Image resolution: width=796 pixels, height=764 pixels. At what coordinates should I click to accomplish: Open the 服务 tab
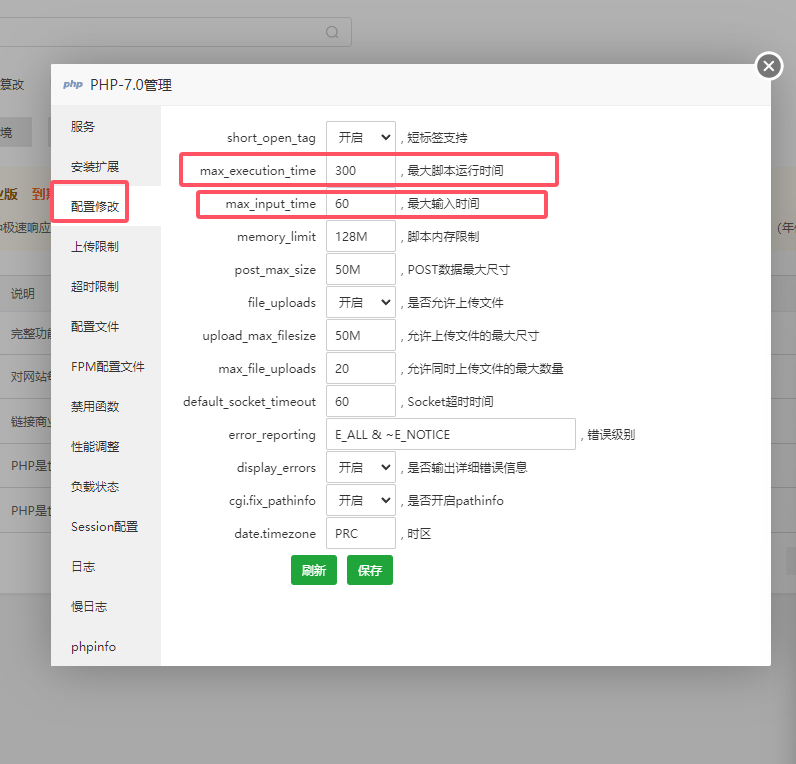106,126
